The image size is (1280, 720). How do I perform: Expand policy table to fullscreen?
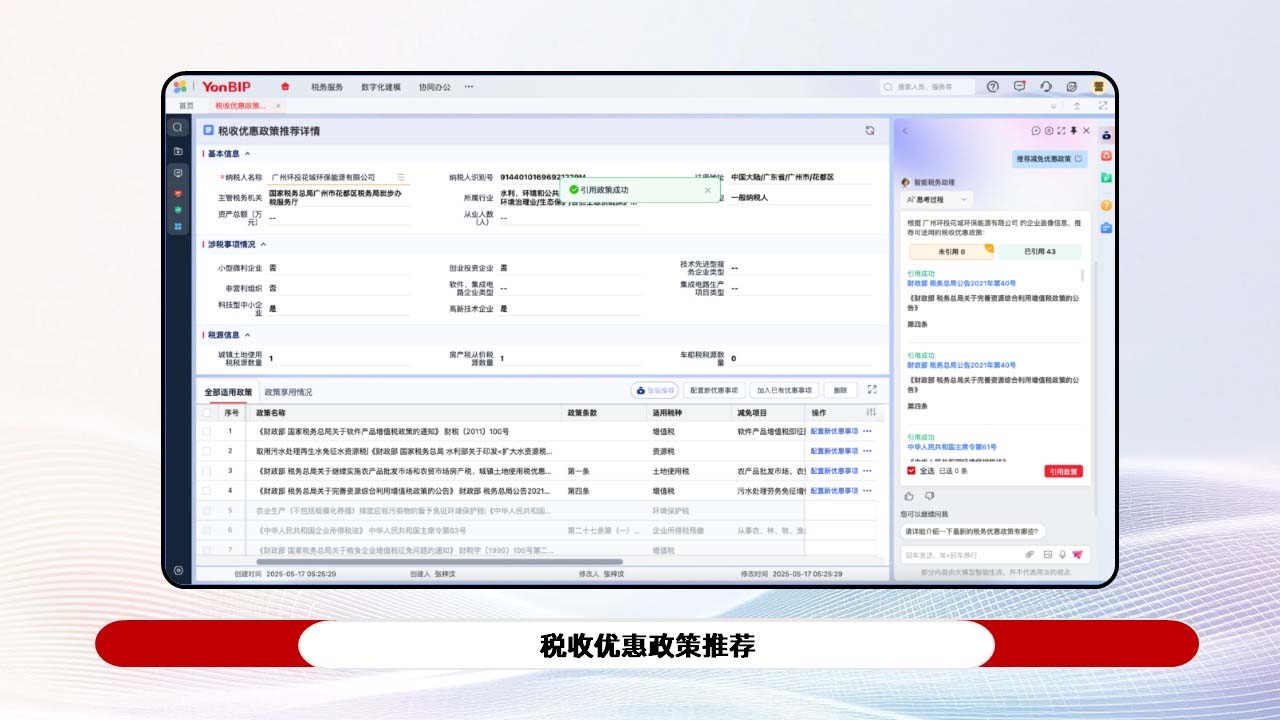(872, 390)
